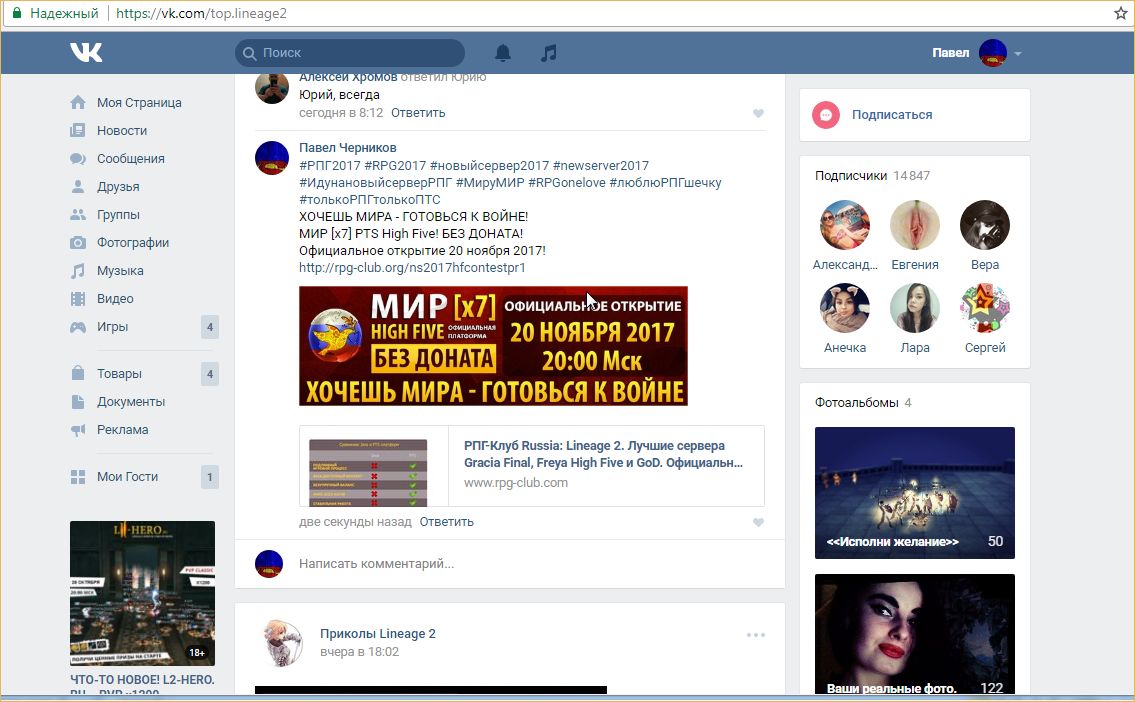Image resolution: width=1135 pixels, height=702 pixels.
Task: Click the L2-HERO advertisement image
Action: [x=143, y=593]
